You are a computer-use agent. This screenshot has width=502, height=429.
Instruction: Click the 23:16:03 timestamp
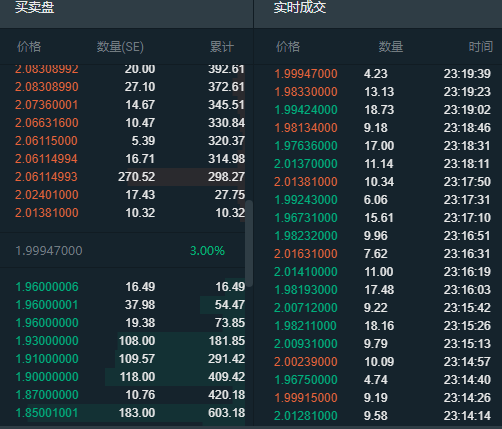point(467,290)
